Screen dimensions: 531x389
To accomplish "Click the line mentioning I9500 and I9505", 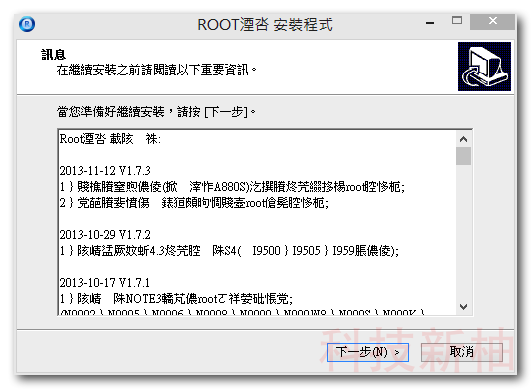I will point(229,251).
